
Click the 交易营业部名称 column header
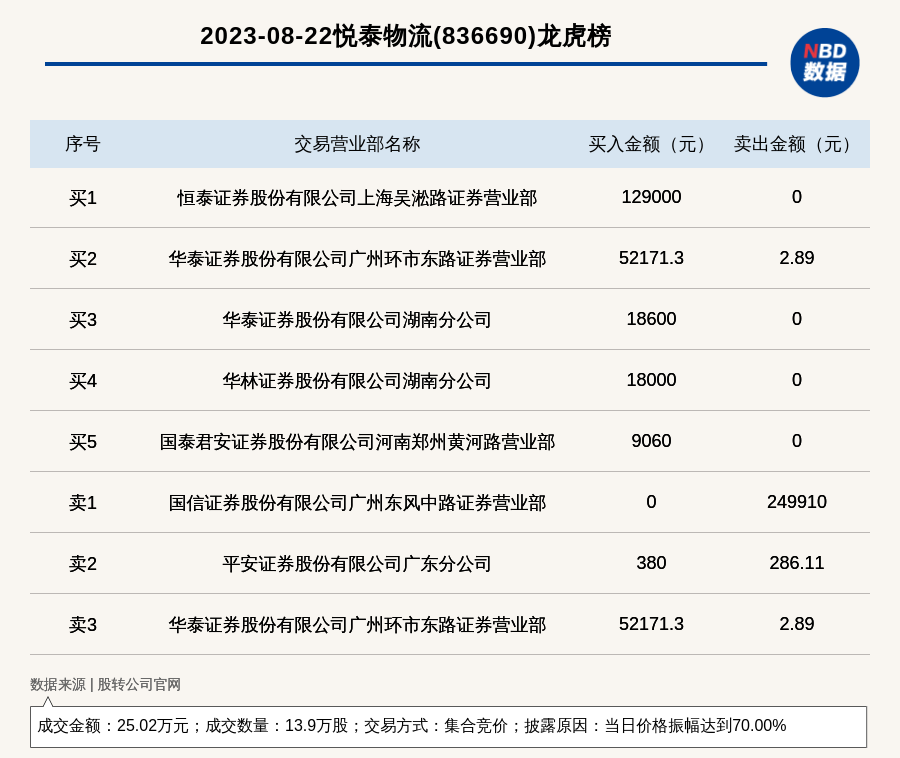(357, 144)
